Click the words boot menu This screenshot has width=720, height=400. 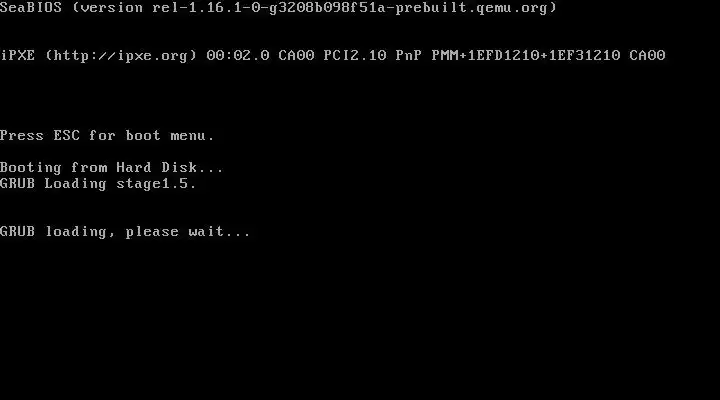pyautogui.click(x=166, y=135)
